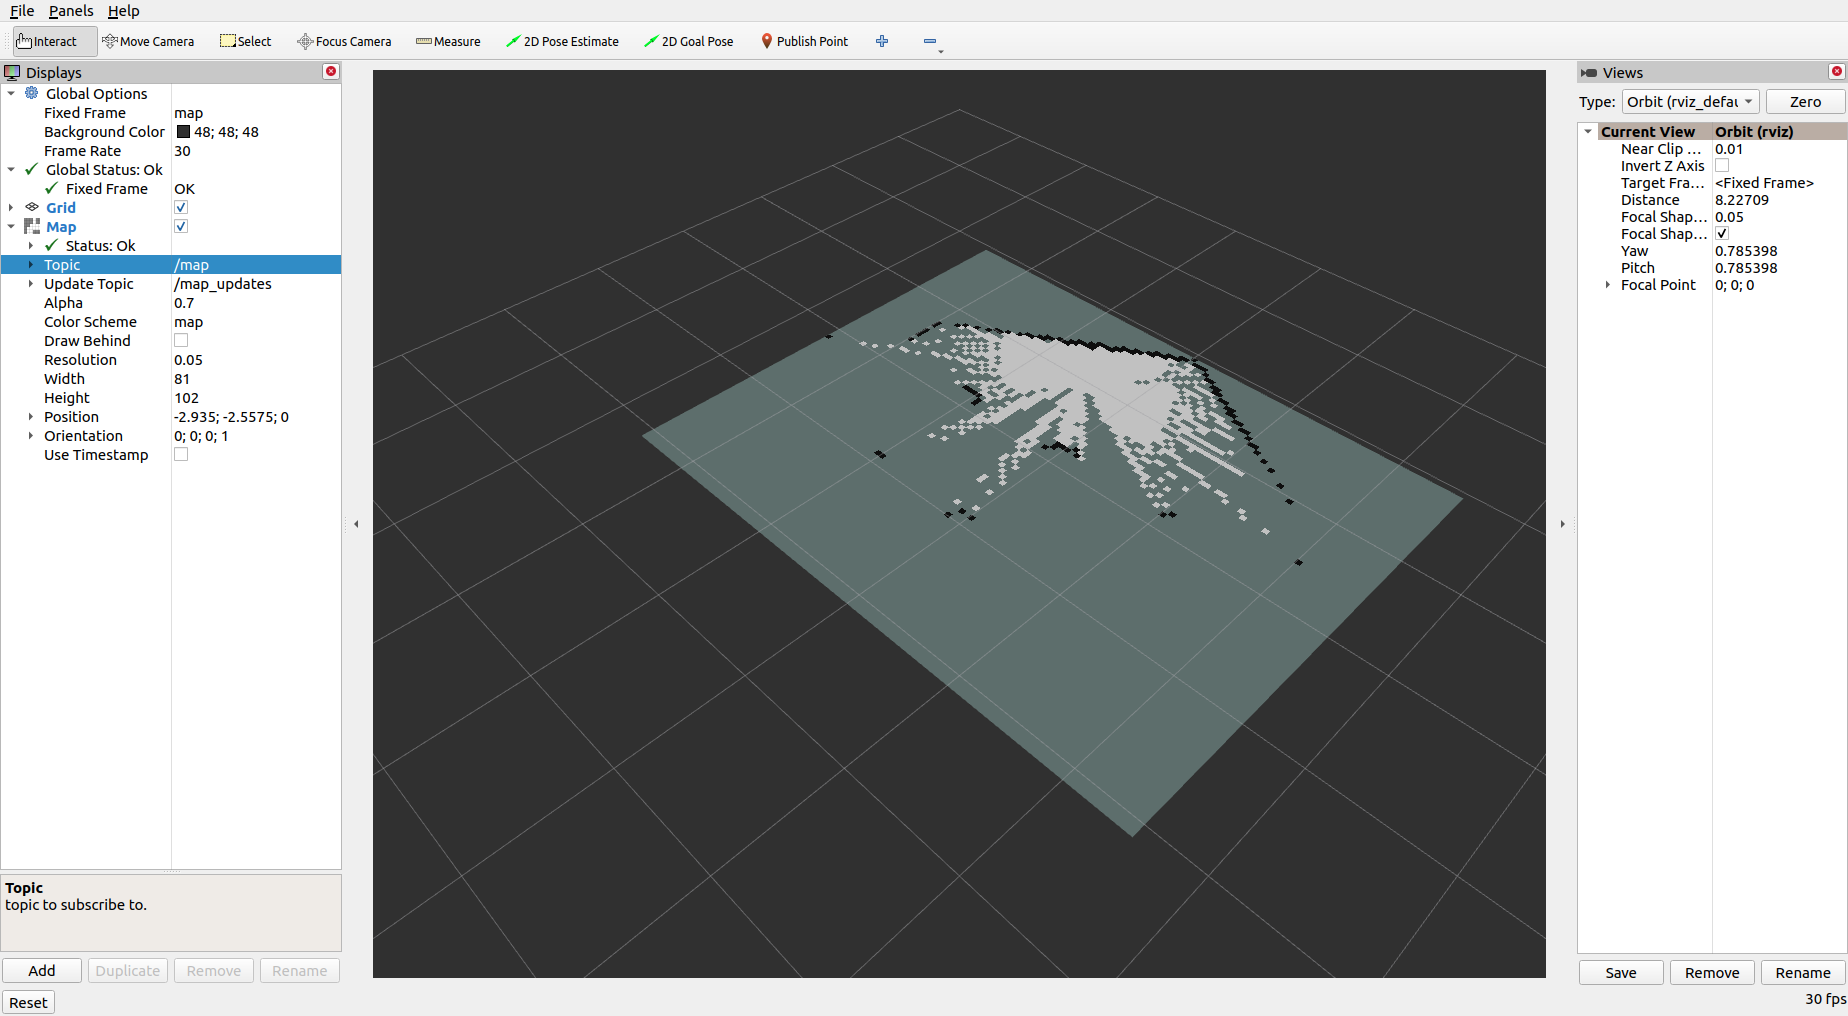Activate the Focus Camera tool
Viewport: 1848px width, 1016px height.
[344, 41]
